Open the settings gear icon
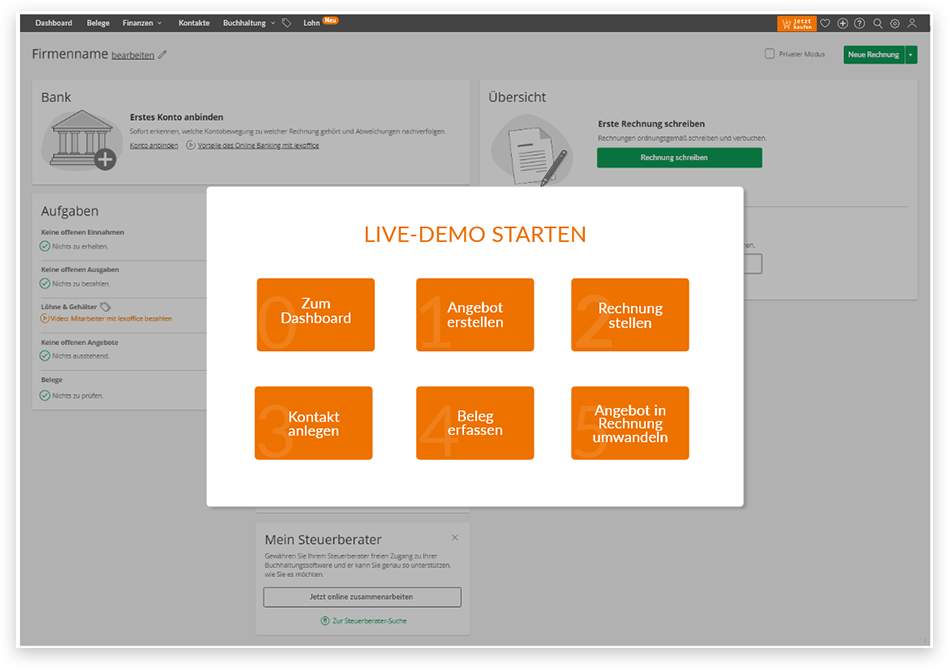This screenshot has height=669, width=949. point(895,23)
